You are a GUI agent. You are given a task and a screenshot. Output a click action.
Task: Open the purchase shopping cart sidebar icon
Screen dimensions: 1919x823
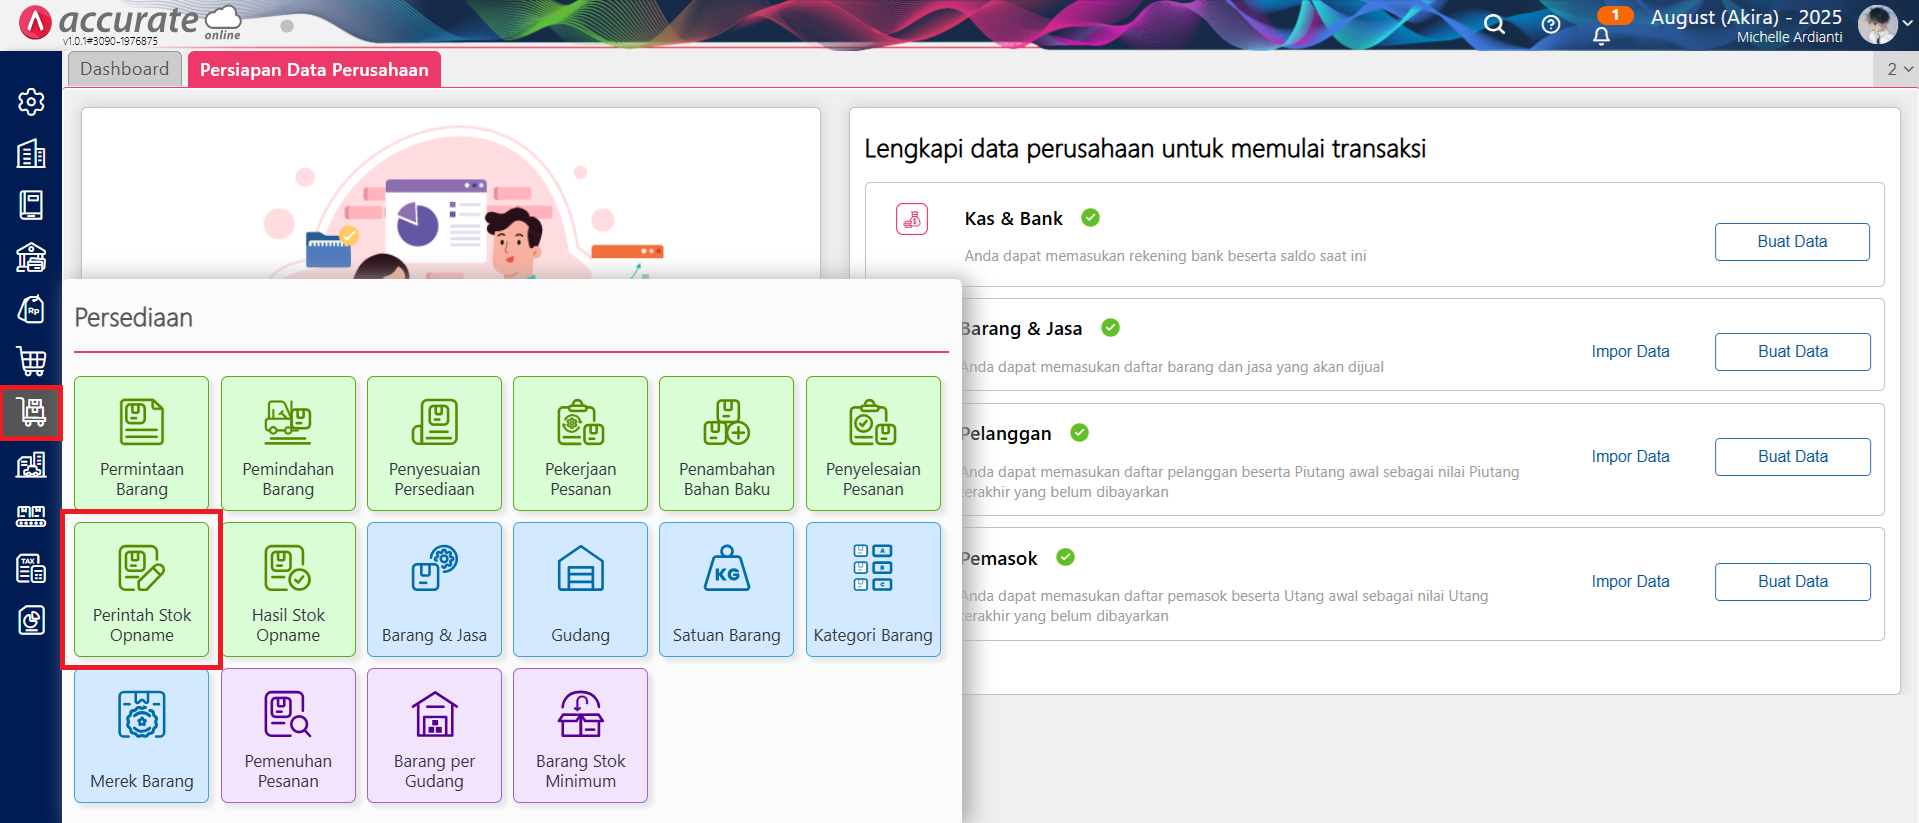tap(31, 361)
